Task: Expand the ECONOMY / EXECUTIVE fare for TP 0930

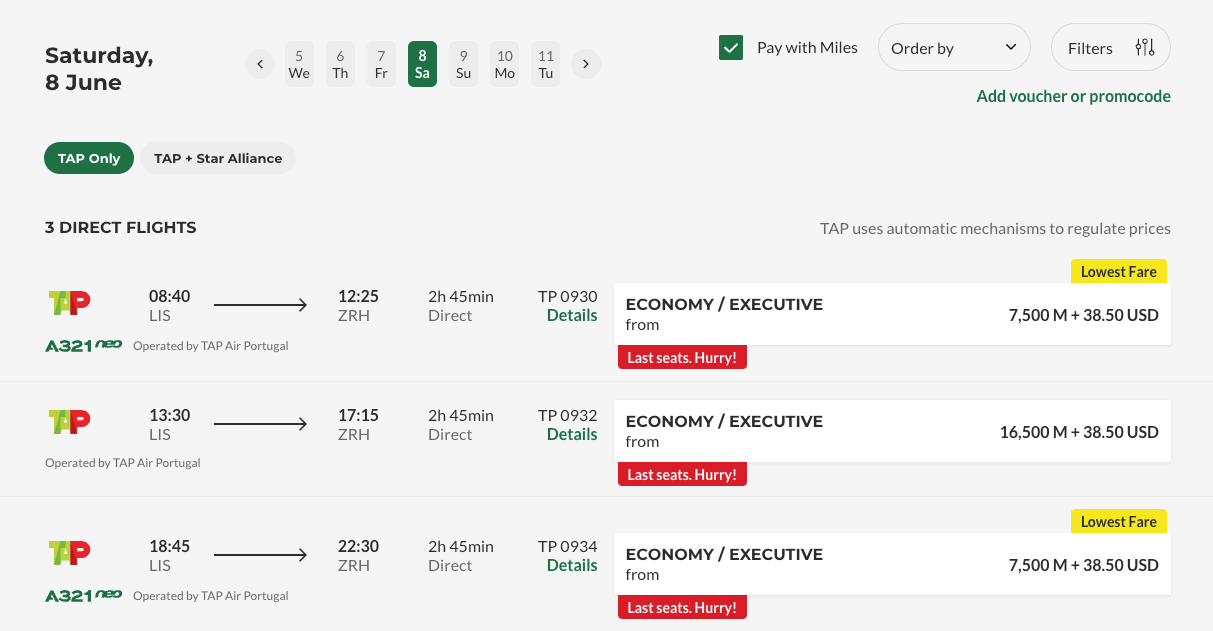Action: click(892, 314)
